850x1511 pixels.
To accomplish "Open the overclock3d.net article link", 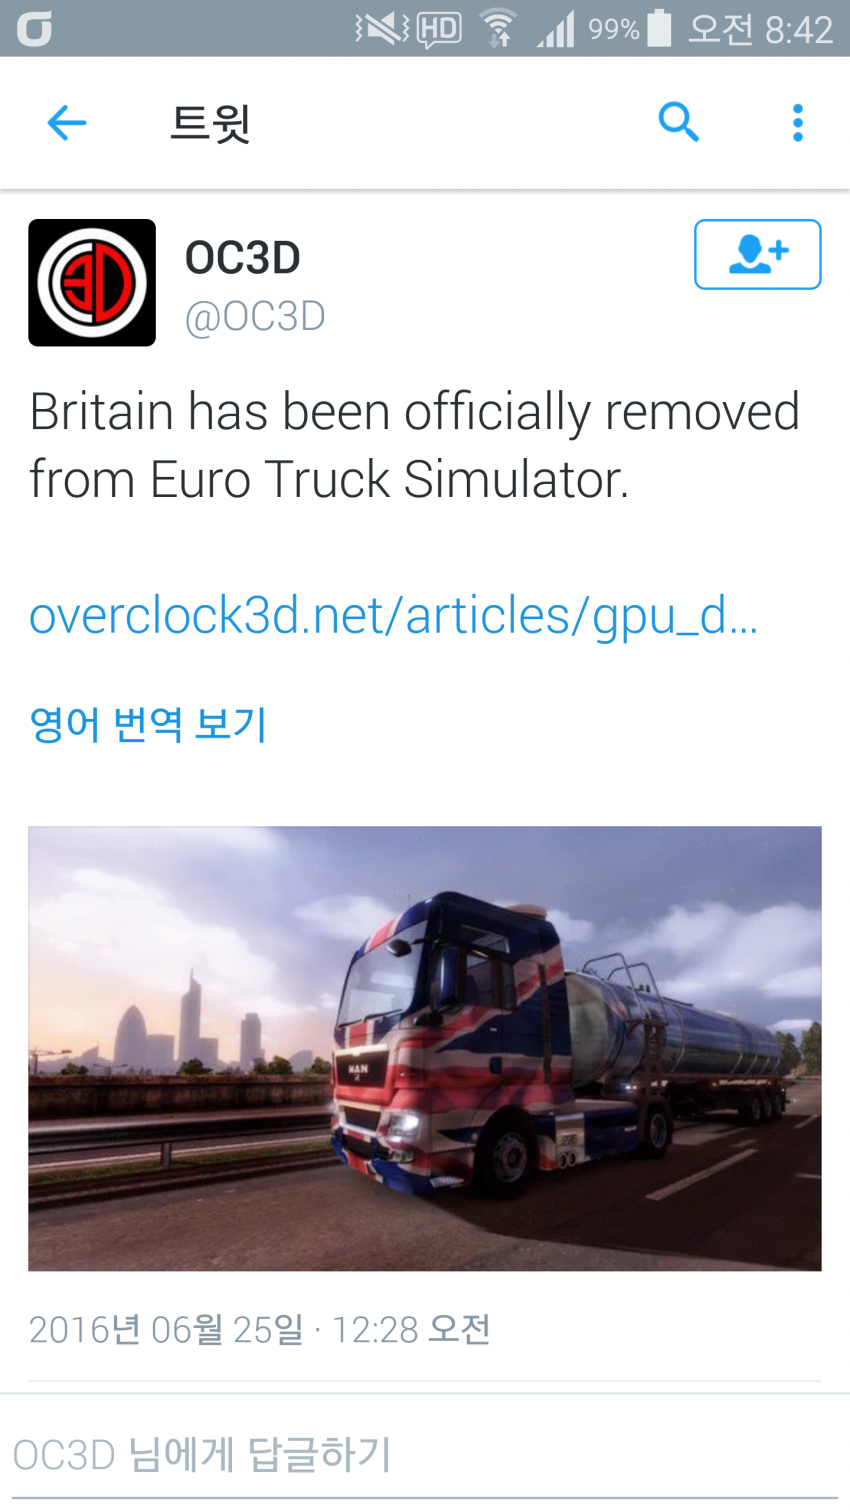I will [393, 615].
